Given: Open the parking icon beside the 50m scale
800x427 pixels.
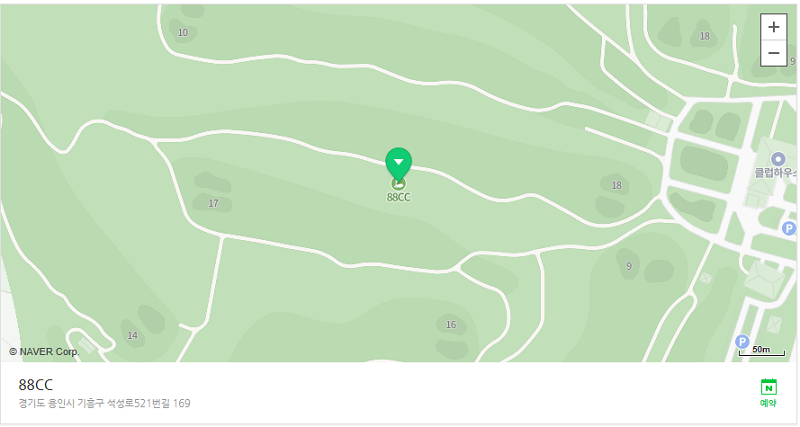Looking at the screenshot, I should [x=742, y=341].
